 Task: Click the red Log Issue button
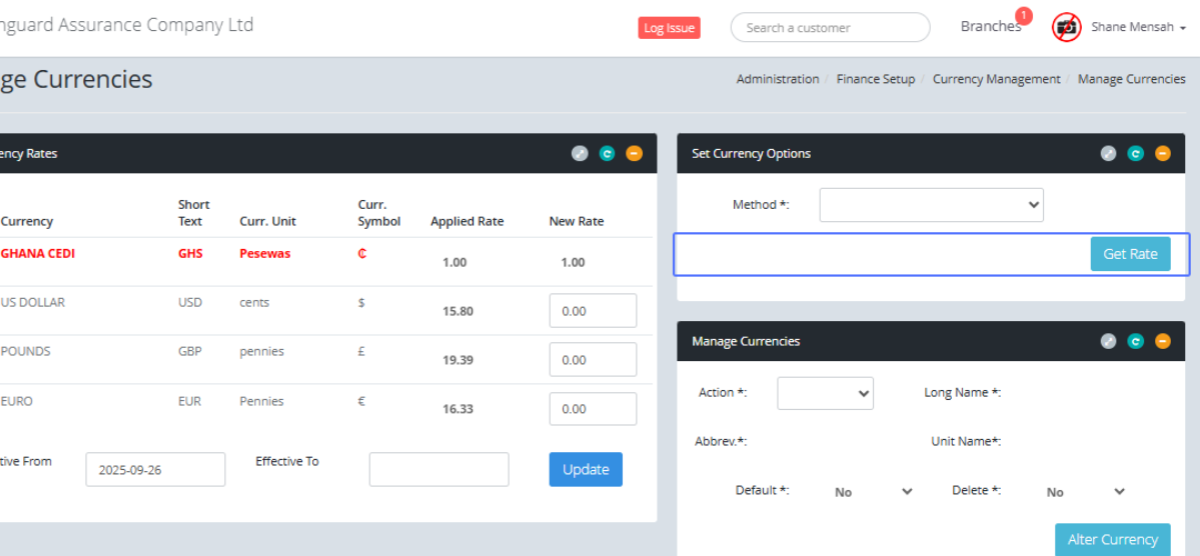point(669,28)
